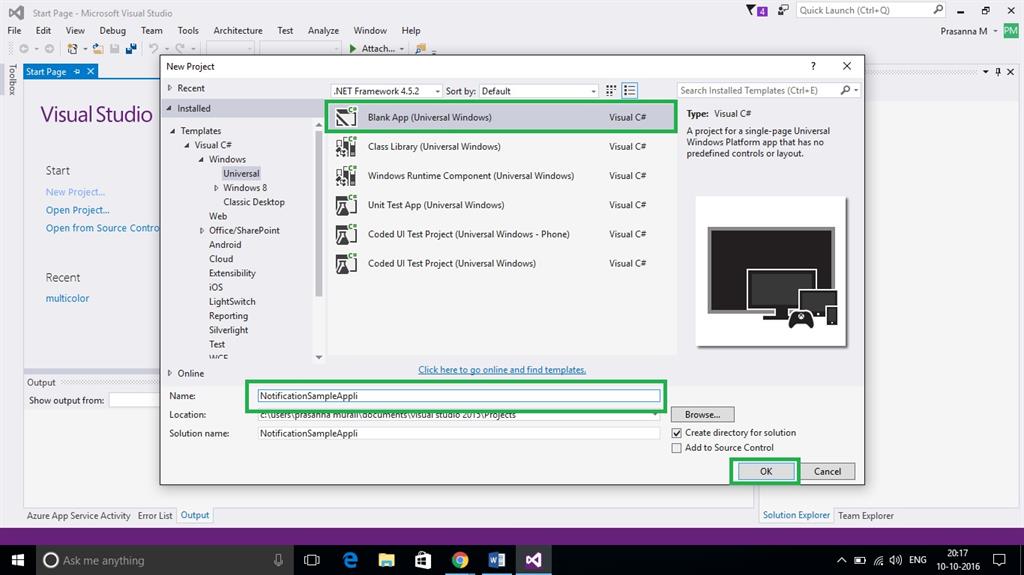The image size is (1024, 575).
Task: Switch templates to small icons view
Action: 611,91
